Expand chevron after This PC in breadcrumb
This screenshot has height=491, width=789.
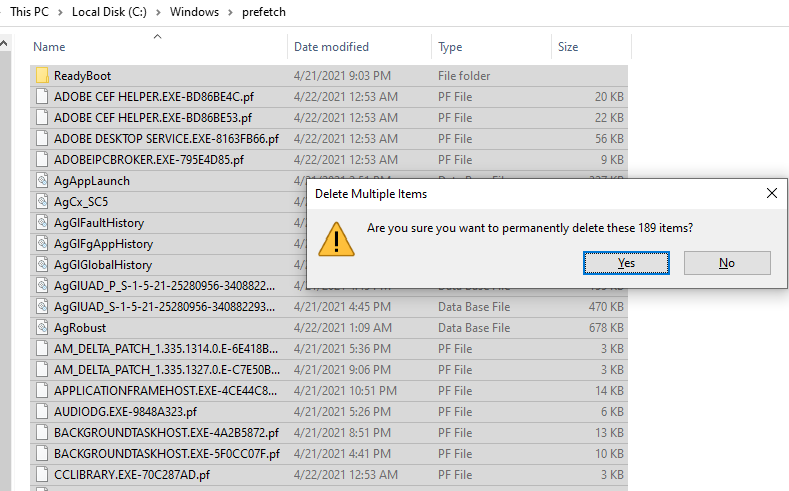[60, 12]
